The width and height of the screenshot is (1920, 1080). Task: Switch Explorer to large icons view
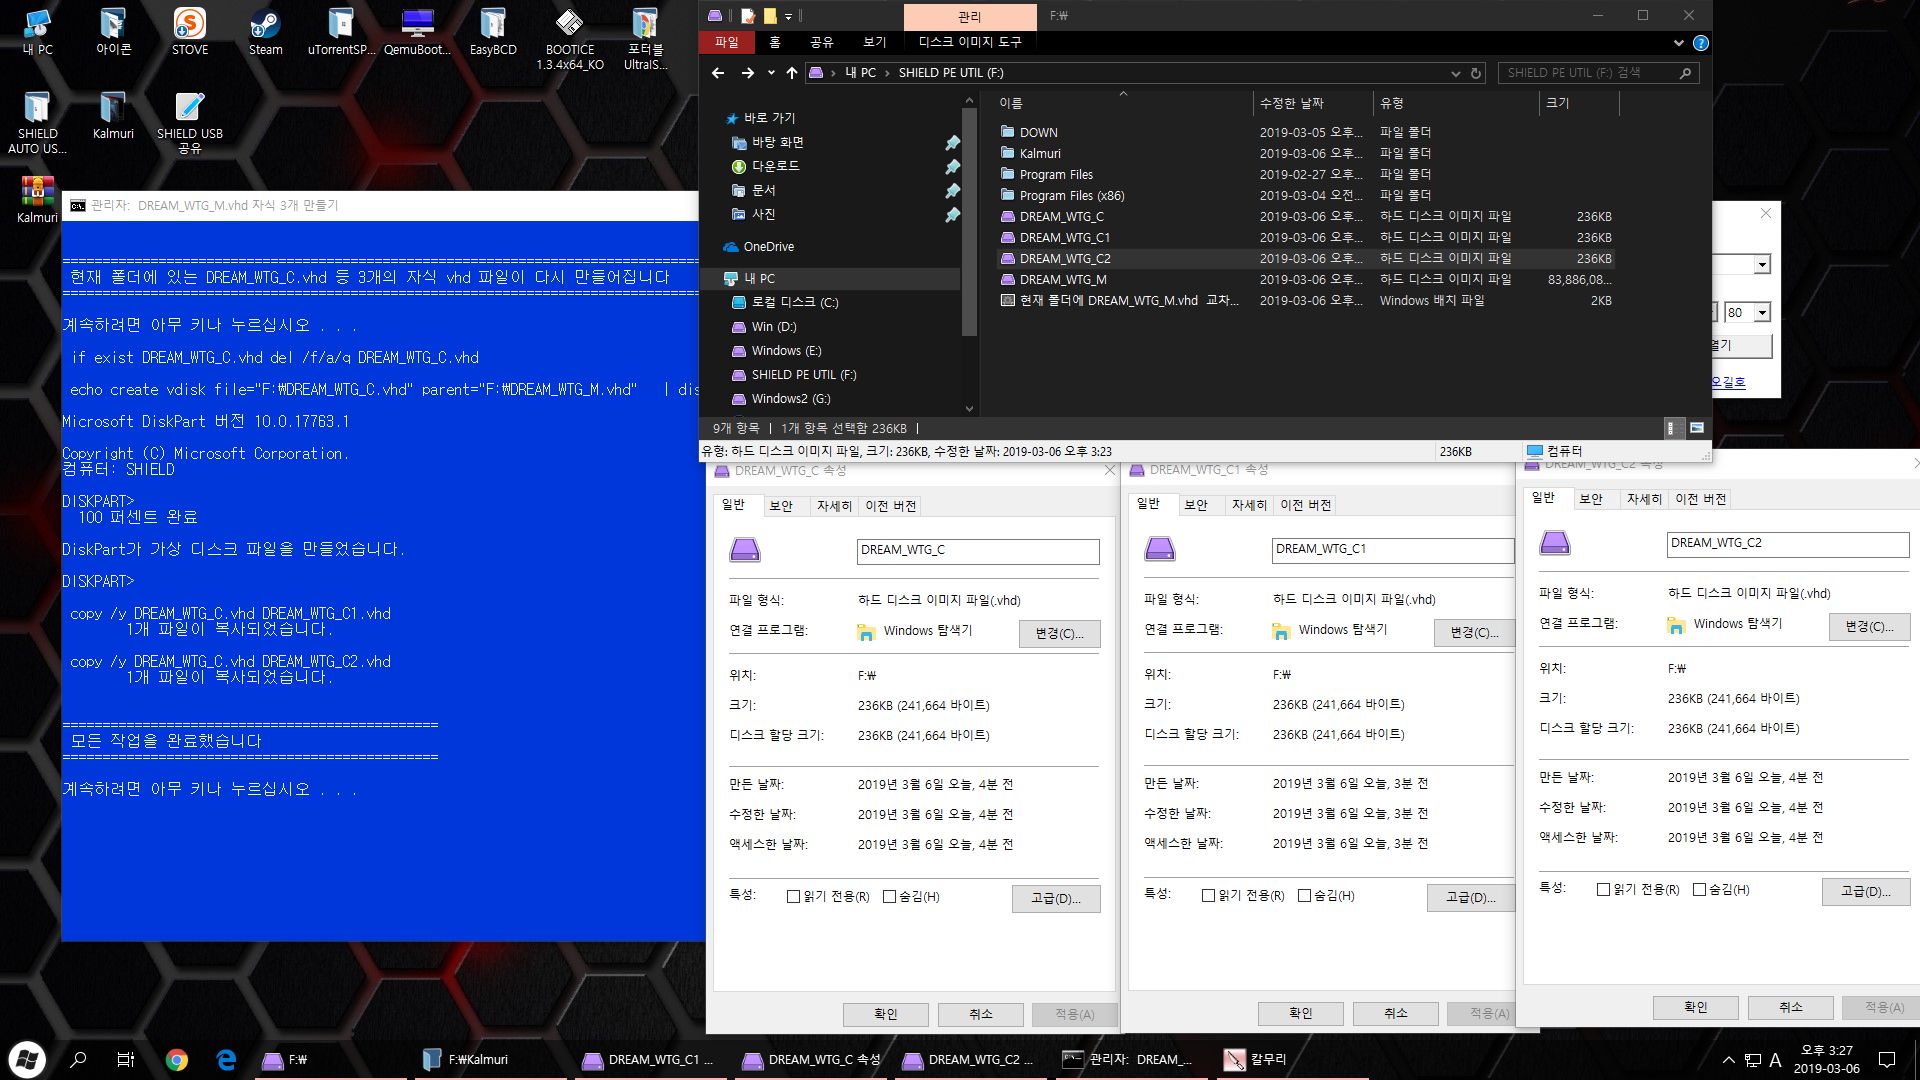click(1697, 428)
